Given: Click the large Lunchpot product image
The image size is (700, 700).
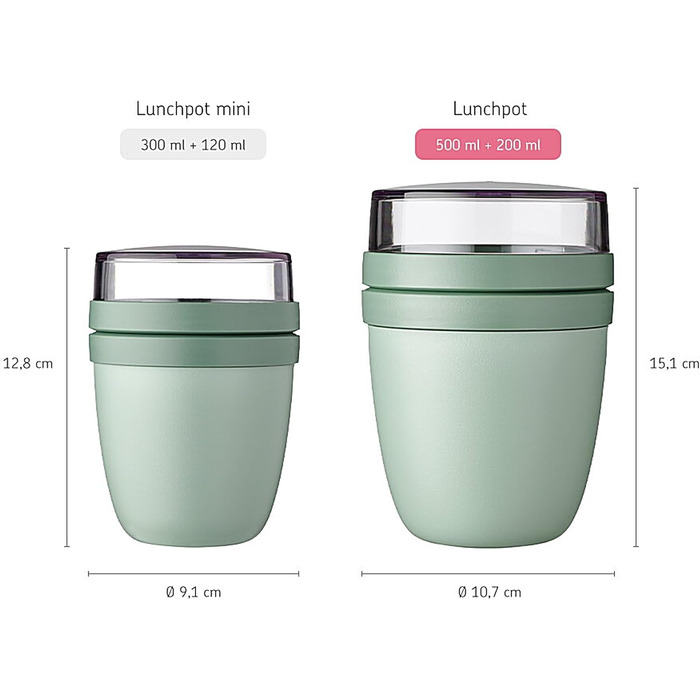Looking at the screenshot, I should (x=488, y=365).
